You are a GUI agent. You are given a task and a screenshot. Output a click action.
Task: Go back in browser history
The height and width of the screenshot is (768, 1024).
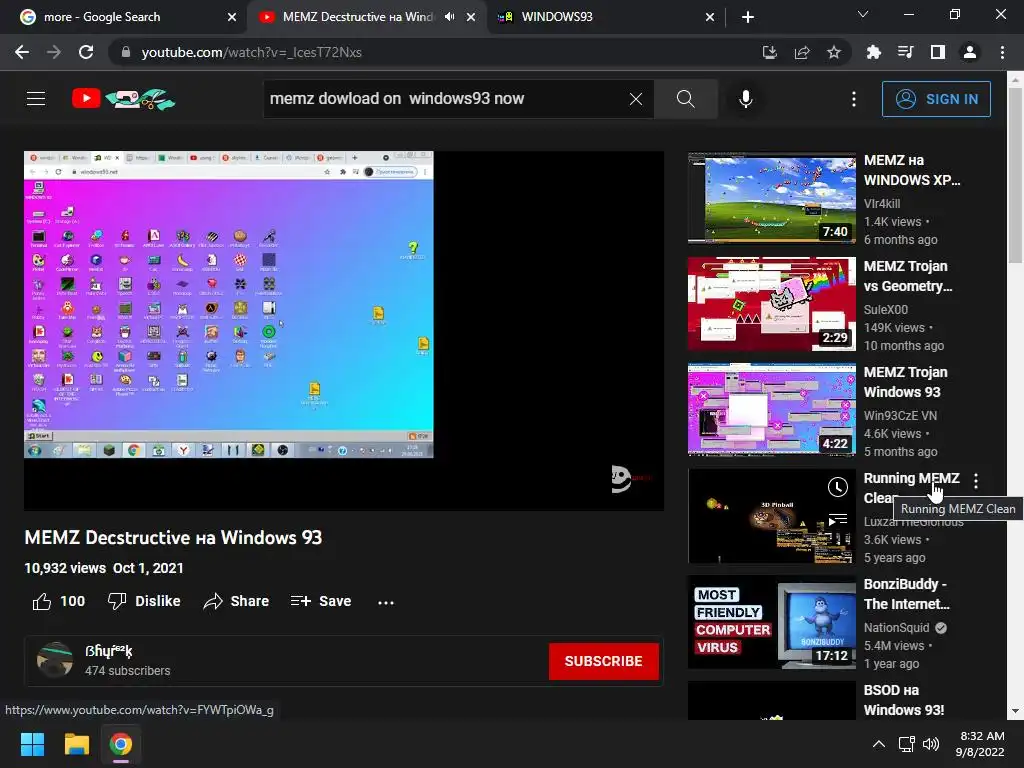point(22,52)
